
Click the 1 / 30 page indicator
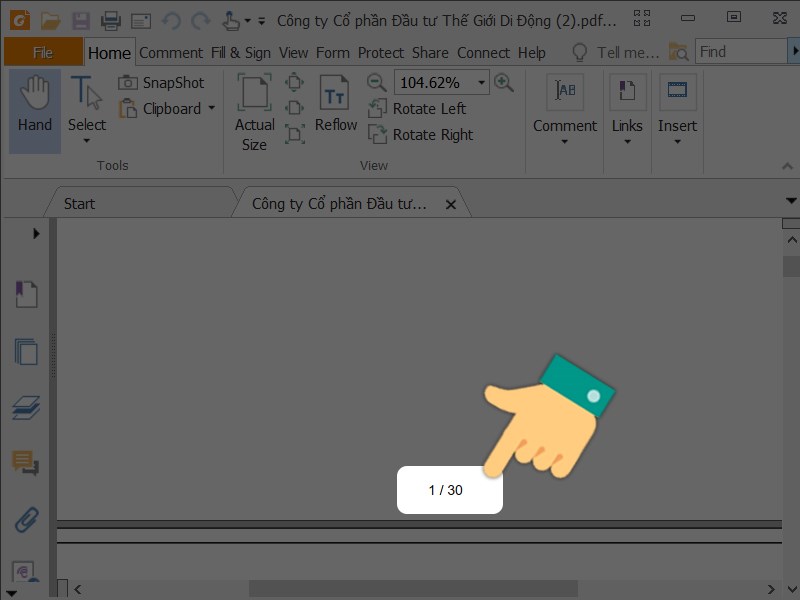(x=446, y=490)
